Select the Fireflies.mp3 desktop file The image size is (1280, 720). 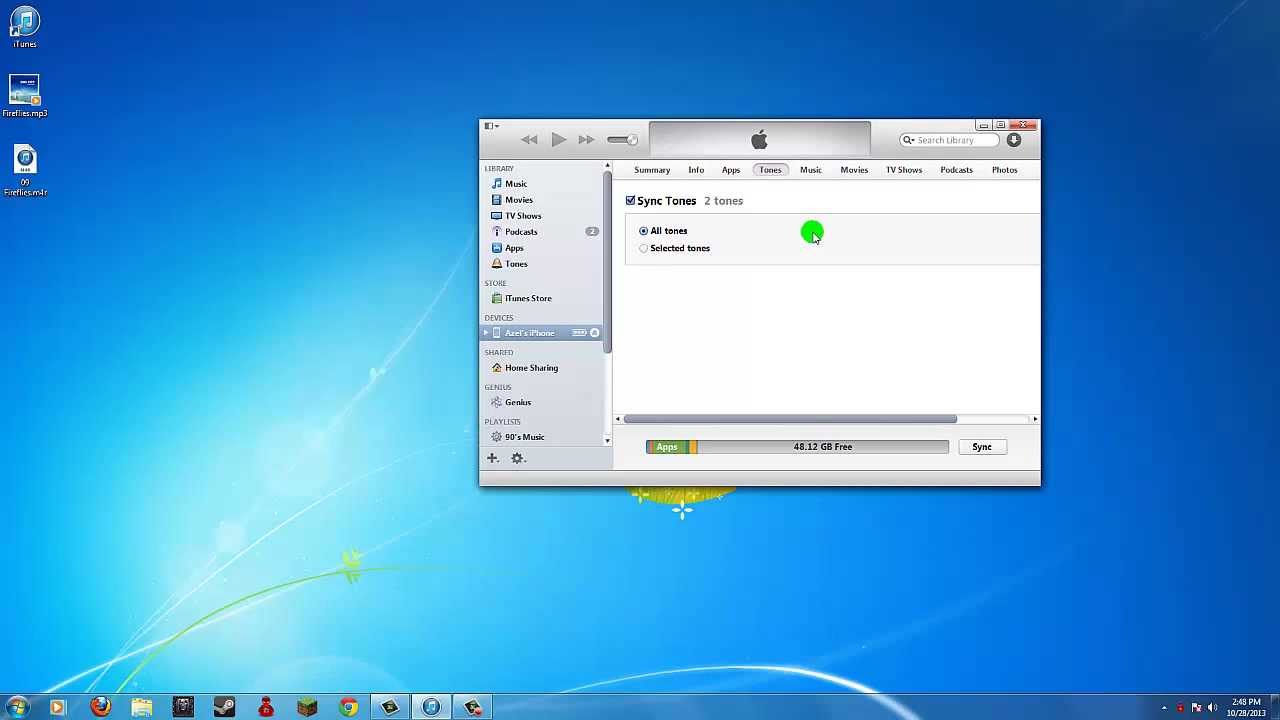coord(25,97)
